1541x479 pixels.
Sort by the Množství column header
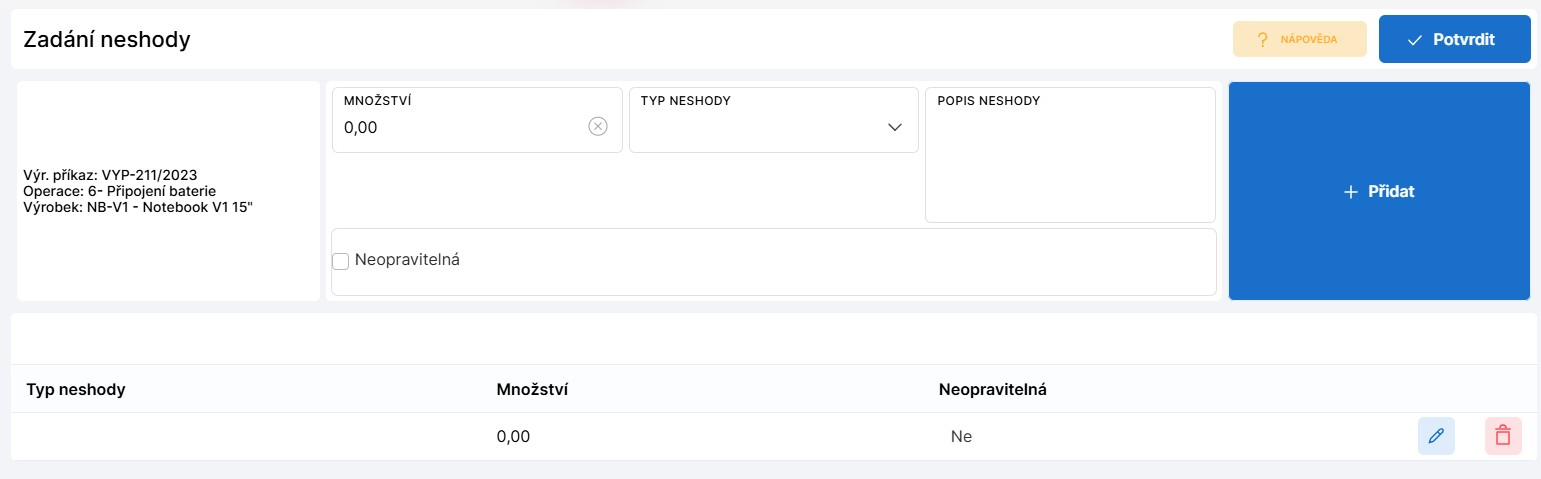(x=532, y=389)
